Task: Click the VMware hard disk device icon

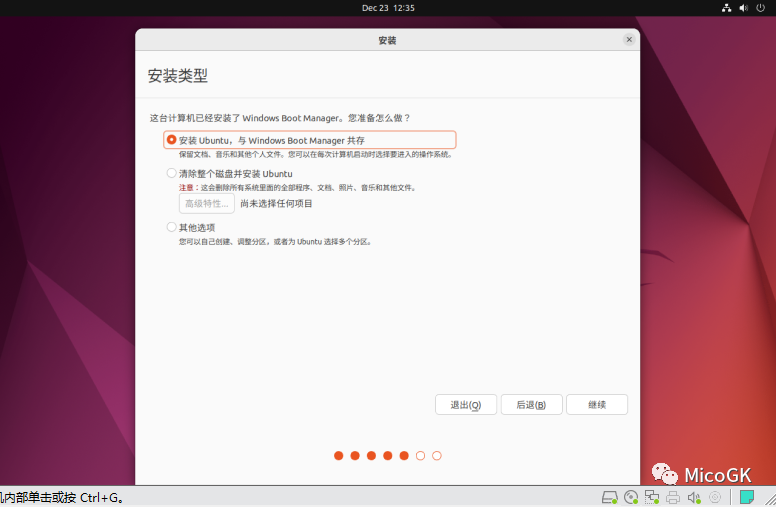Action: click(x=610, y=497)
